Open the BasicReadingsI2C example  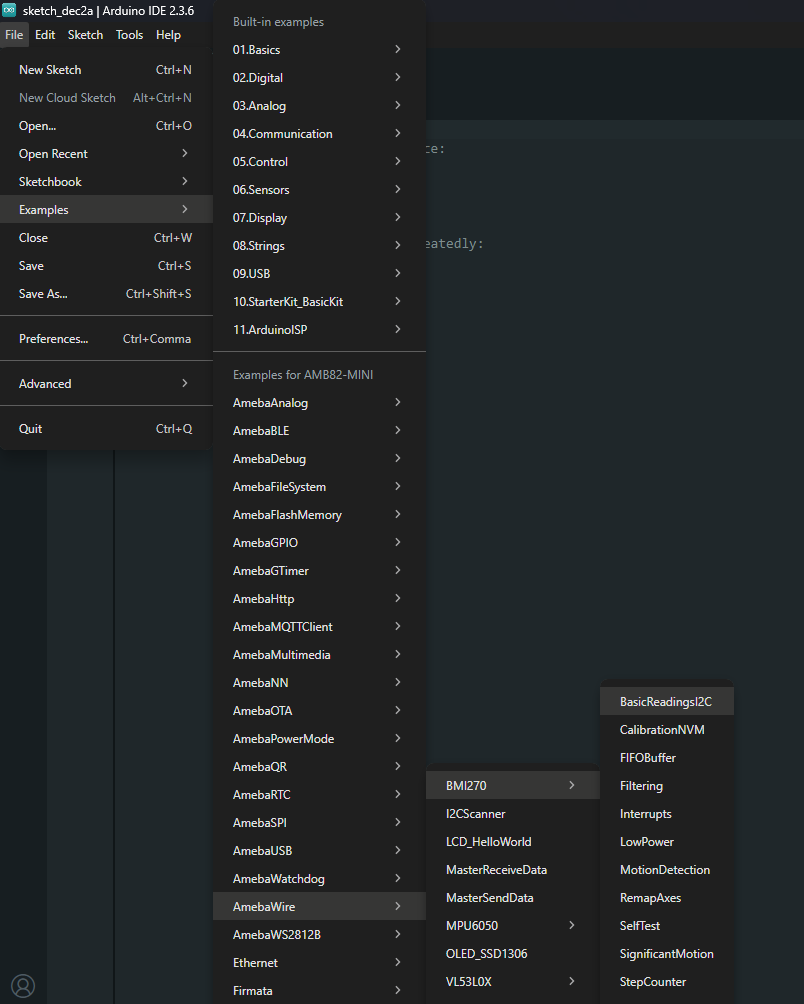[x=666, y=702]
